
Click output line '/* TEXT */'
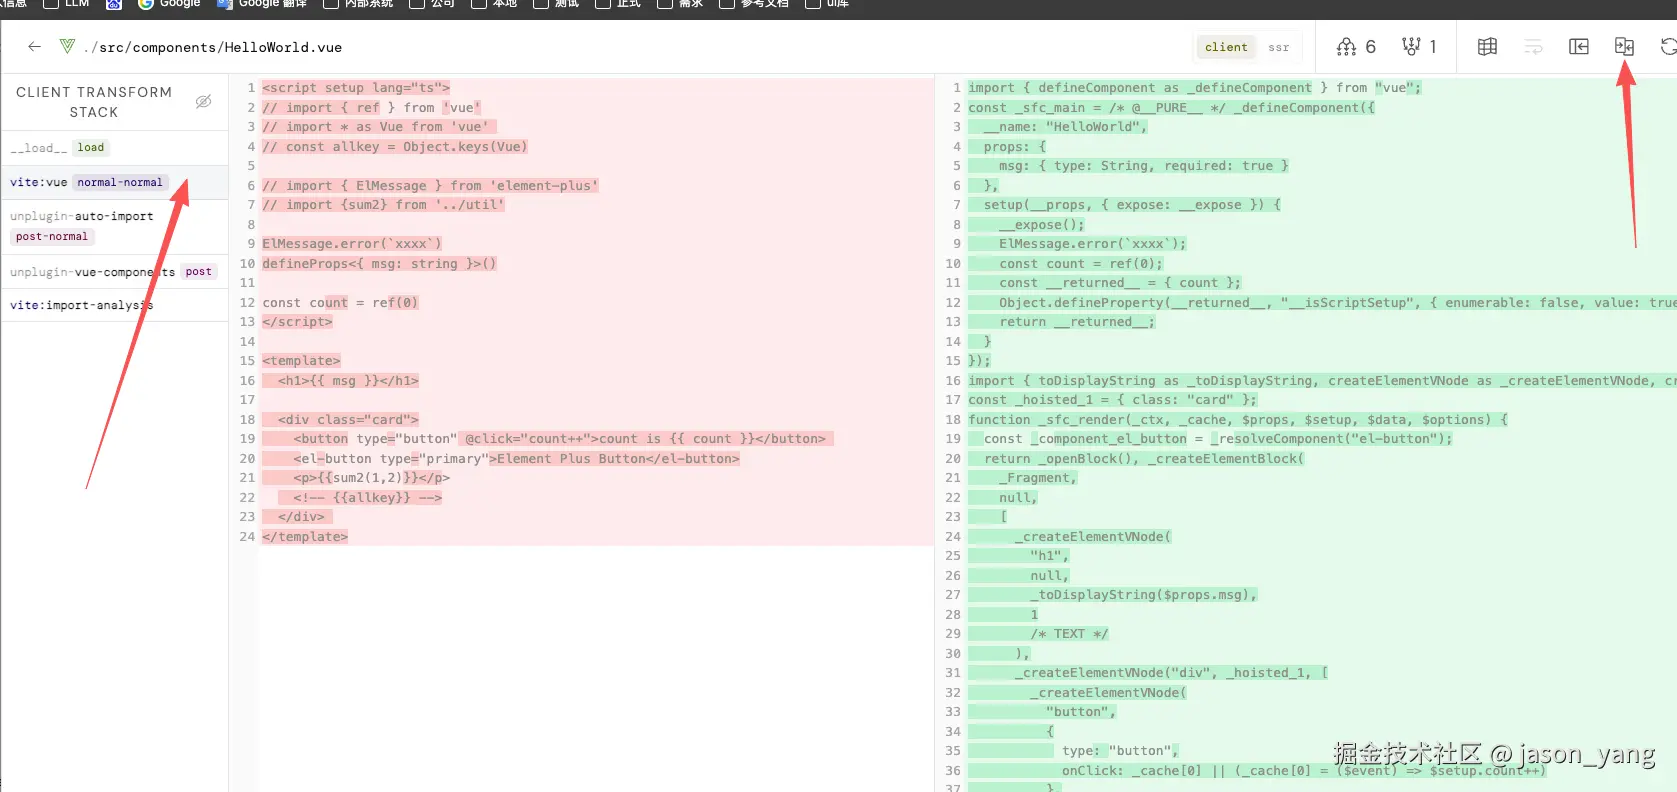click(x=1069, y=634)
